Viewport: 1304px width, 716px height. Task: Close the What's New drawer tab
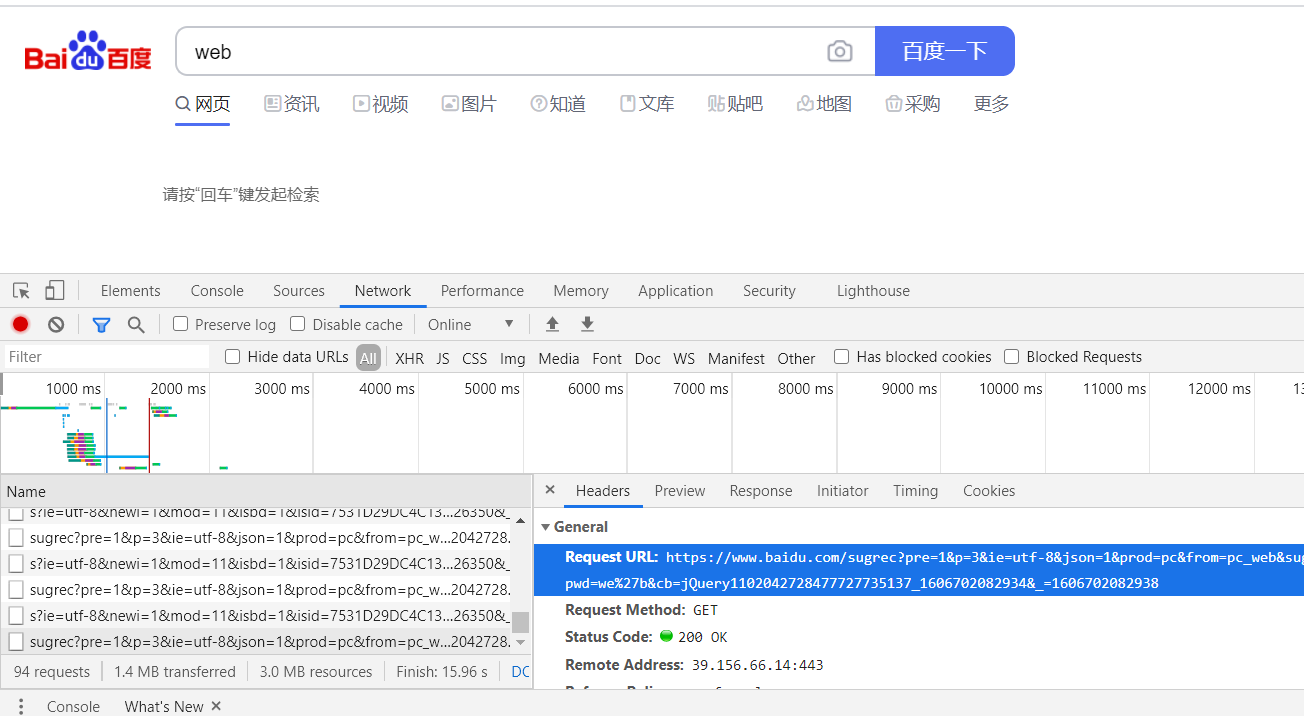click(x=215, y=706)
